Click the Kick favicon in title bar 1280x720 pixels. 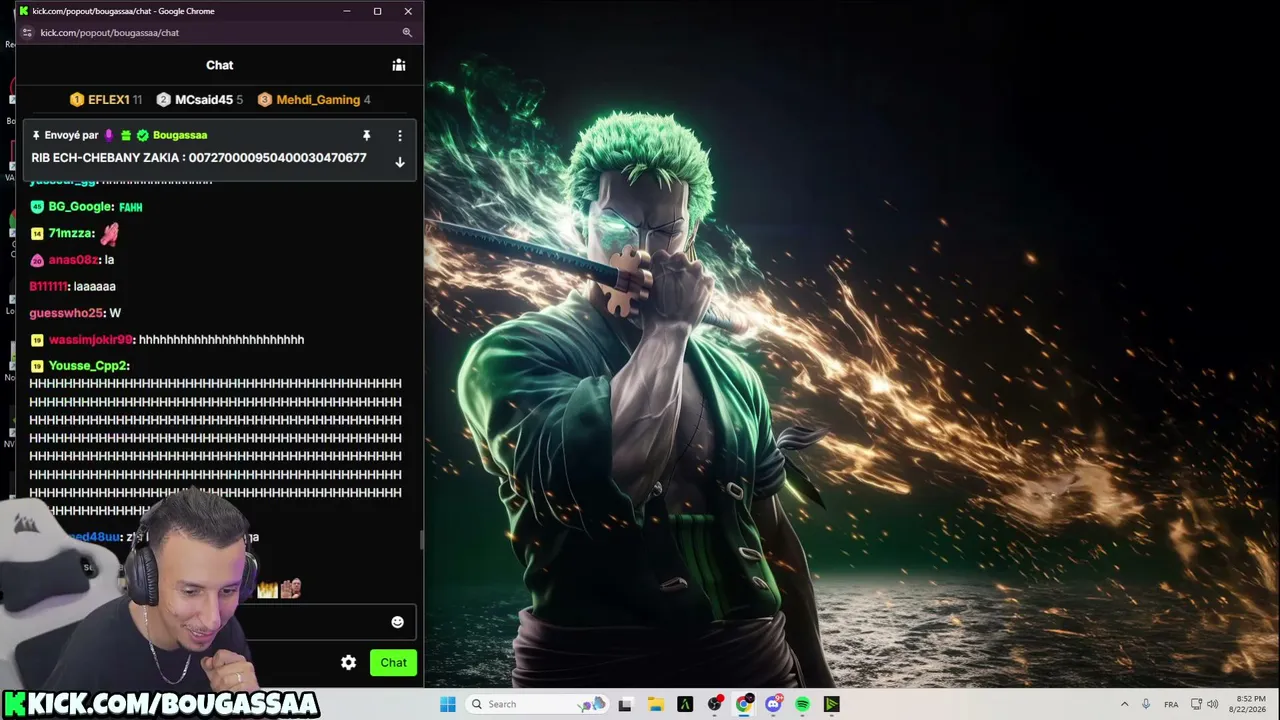tap(24, 11)
